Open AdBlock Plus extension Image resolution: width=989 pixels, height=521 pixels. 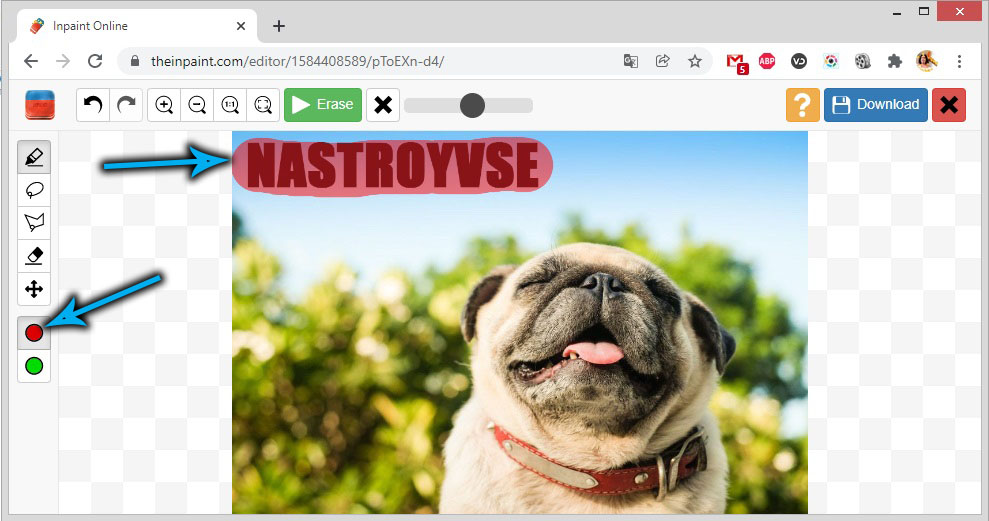[x=767, y=61]
